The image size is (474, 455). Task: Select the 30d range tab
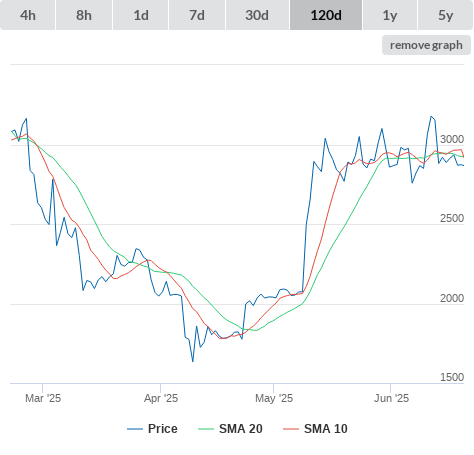[x=257, y=15]
